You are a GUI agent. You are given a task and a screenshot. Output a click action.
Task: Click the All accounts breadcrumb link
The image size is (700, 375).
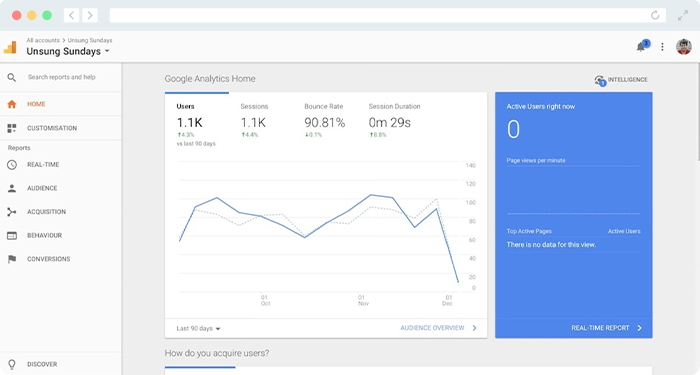pos(43,40)
